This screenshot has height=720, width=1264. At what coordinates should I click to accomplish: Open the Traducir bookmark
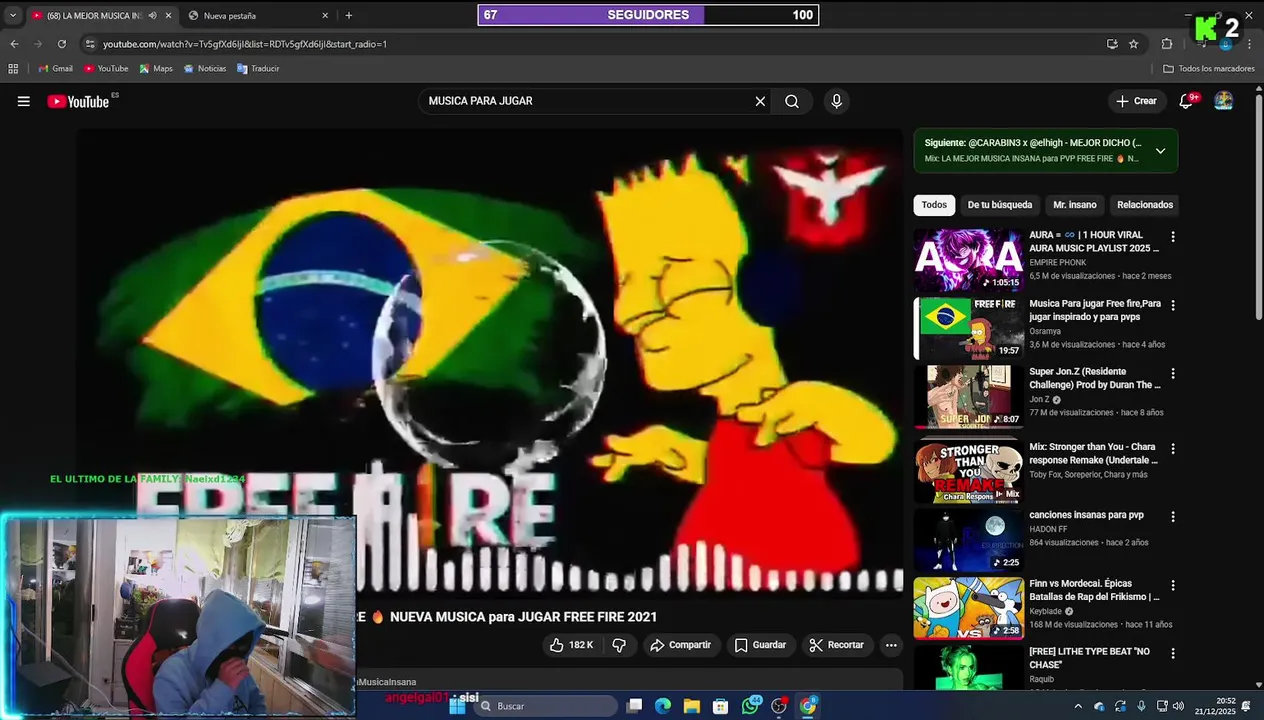pyautogui.click(x=258, y=69)
